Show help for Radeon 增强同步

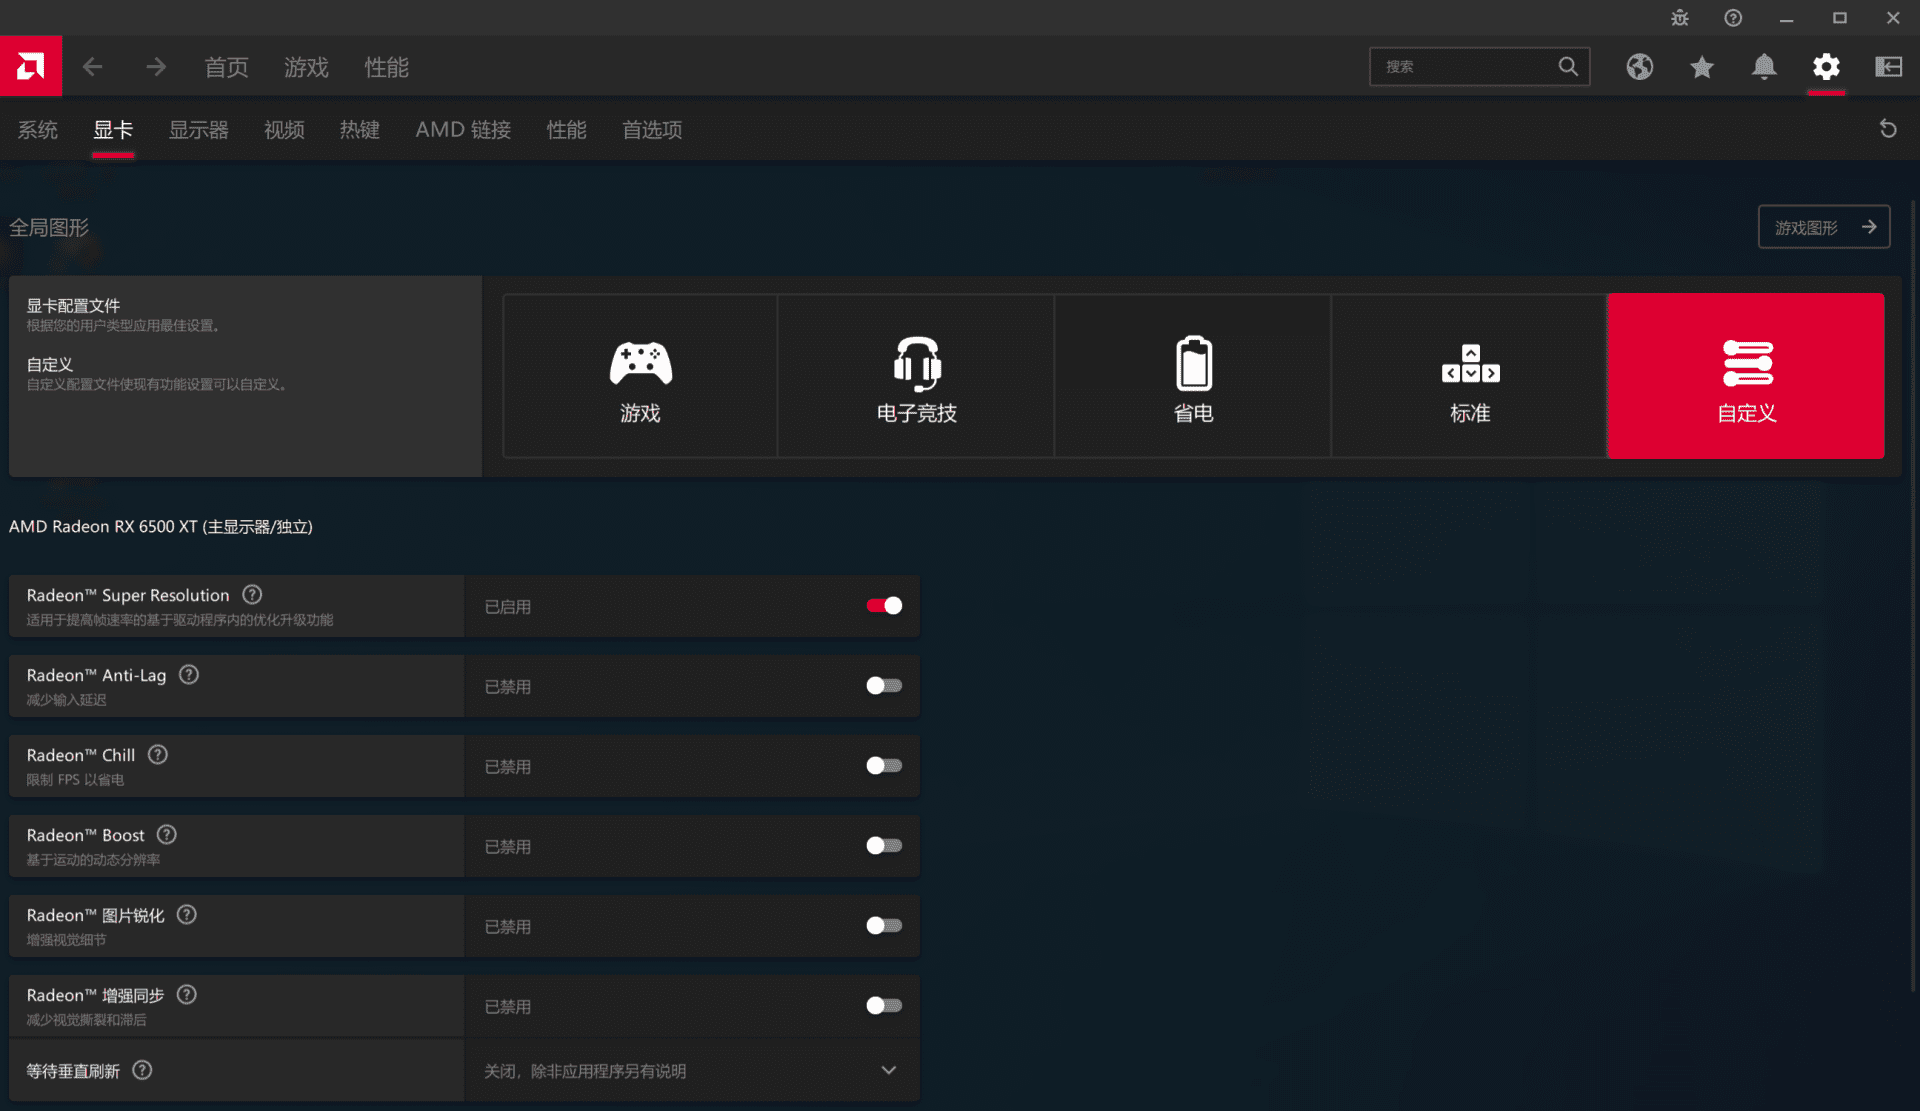187,995
